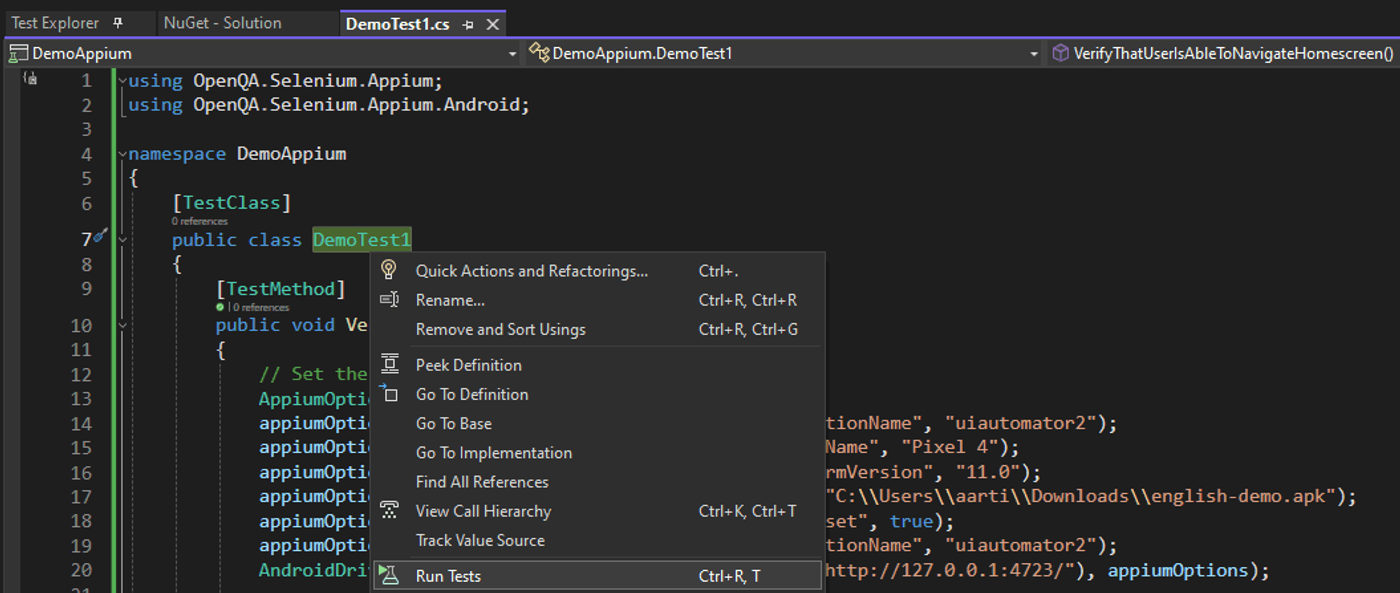Click the View Call Hierarchy icon
The image size is (1400, 593).
tap(390, 511)
